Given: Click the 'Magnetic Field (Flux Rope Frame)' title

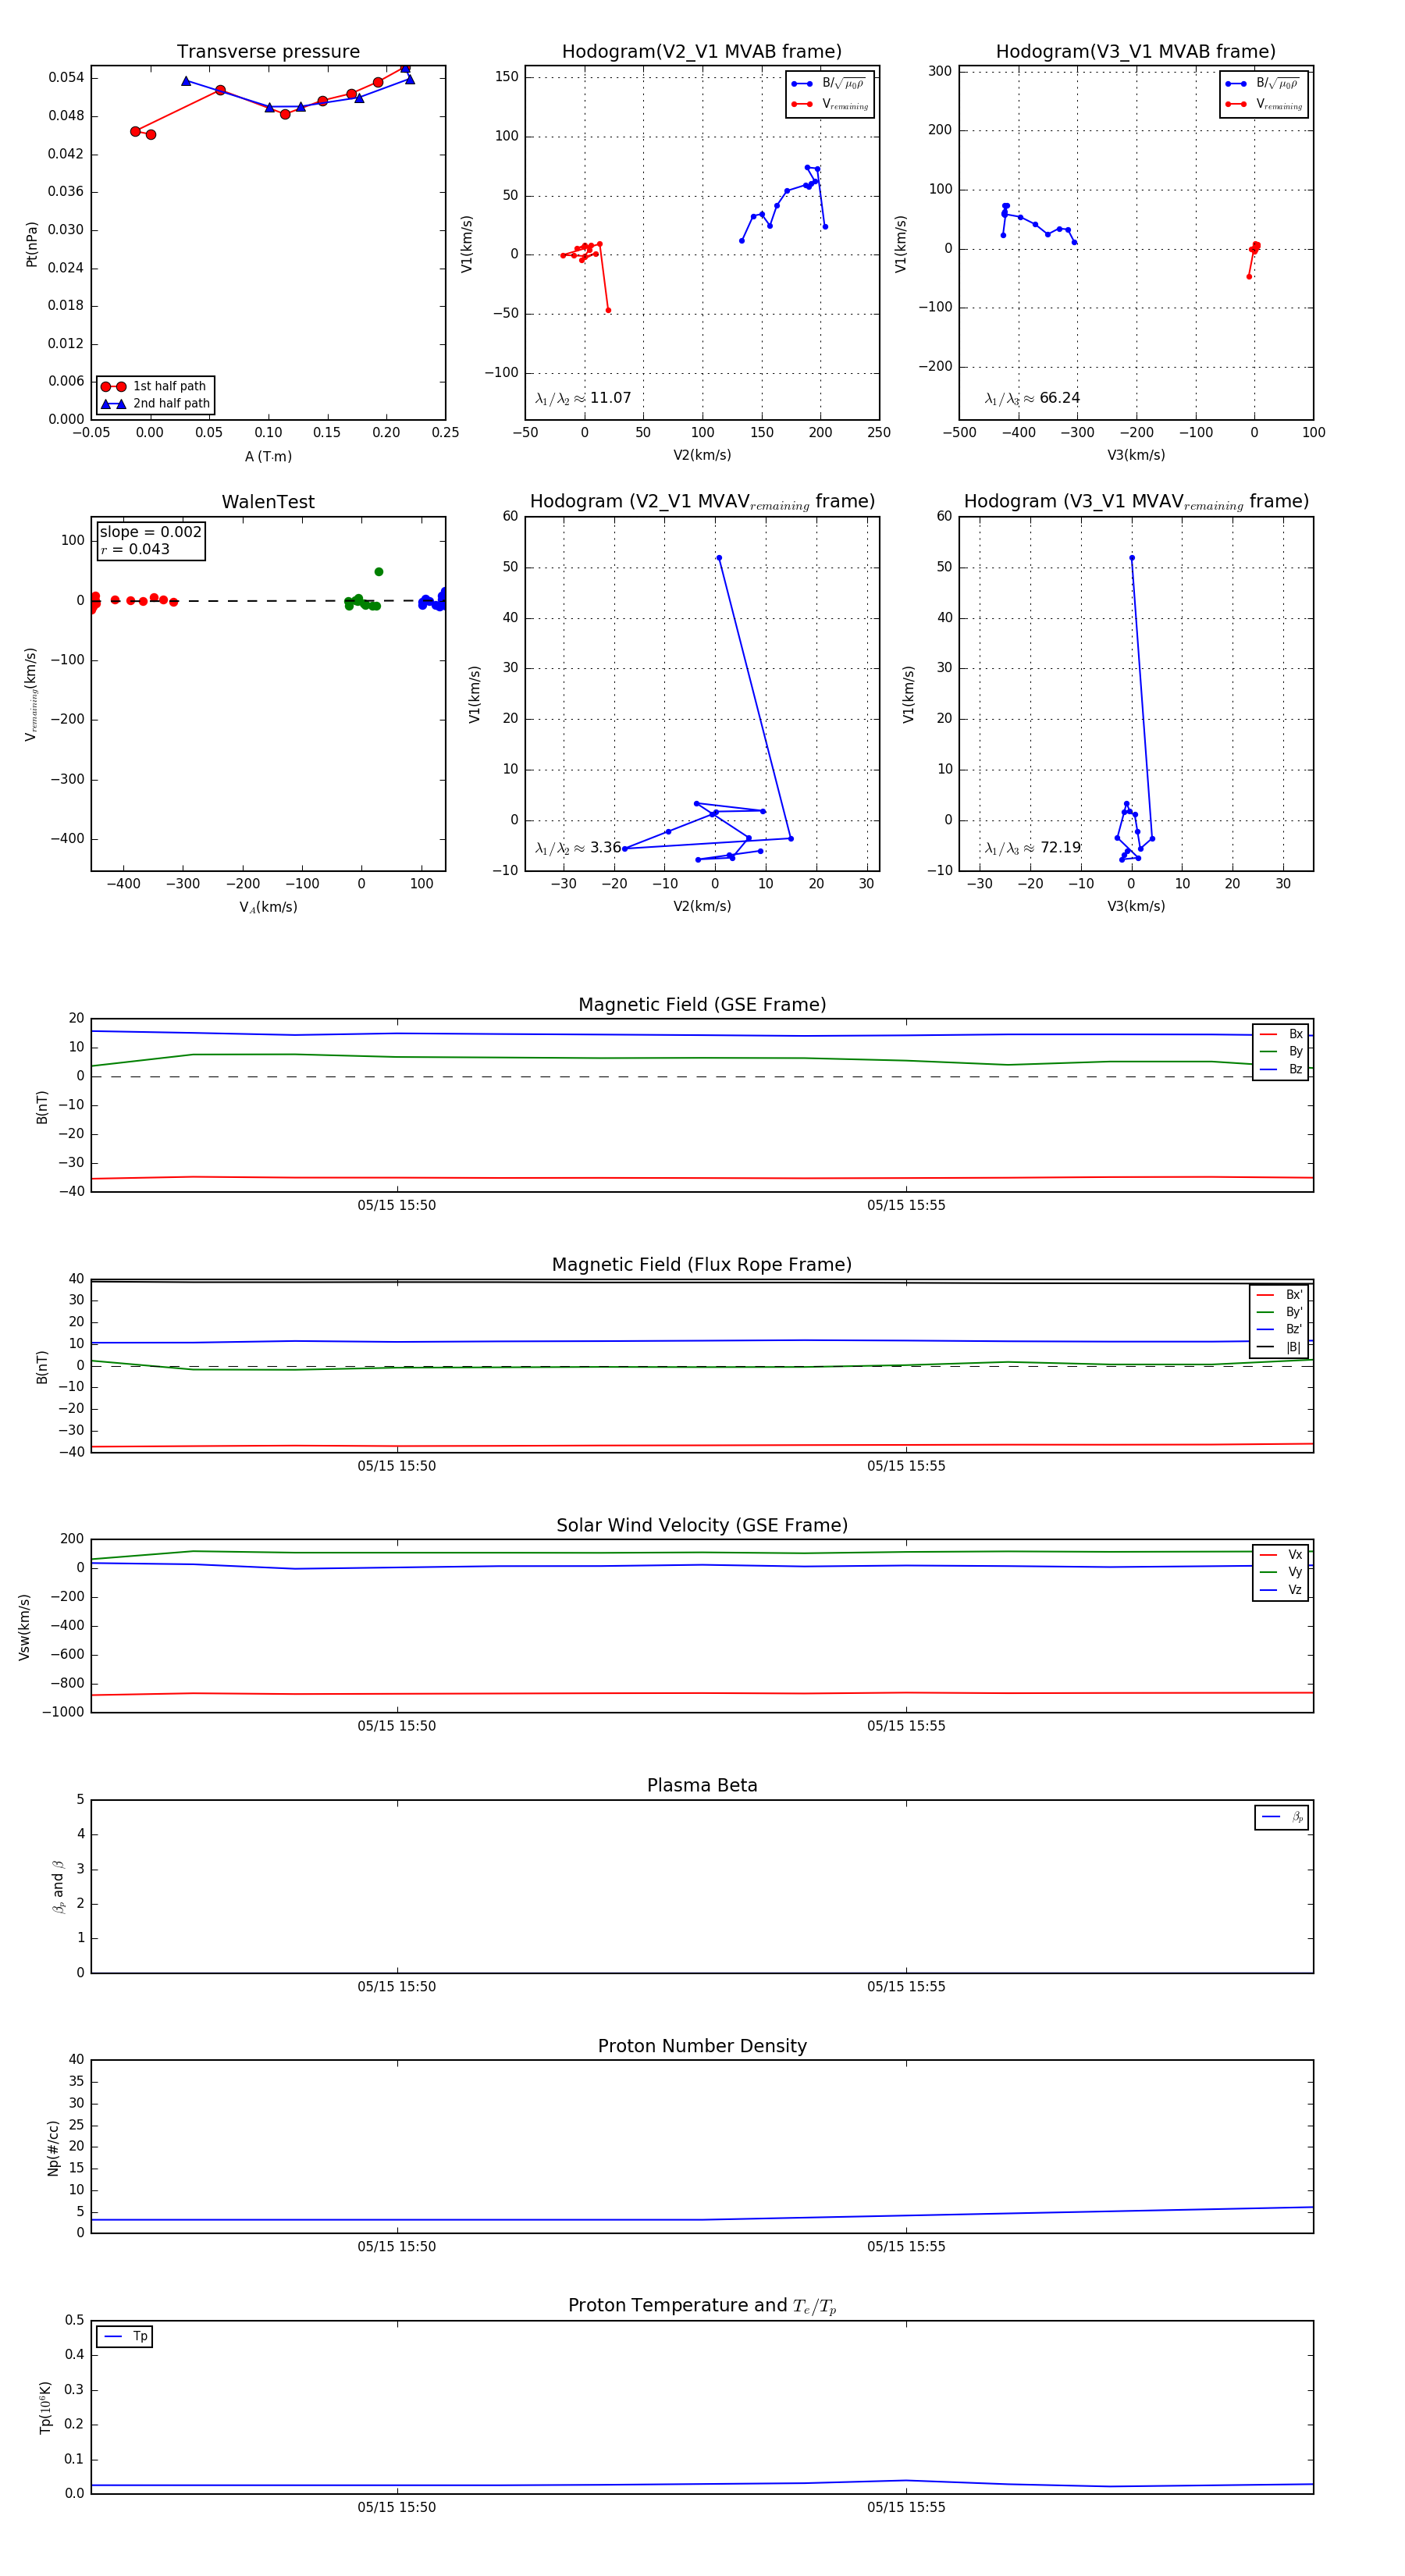Looking at the screenshot, I should tap(702, 1265).
